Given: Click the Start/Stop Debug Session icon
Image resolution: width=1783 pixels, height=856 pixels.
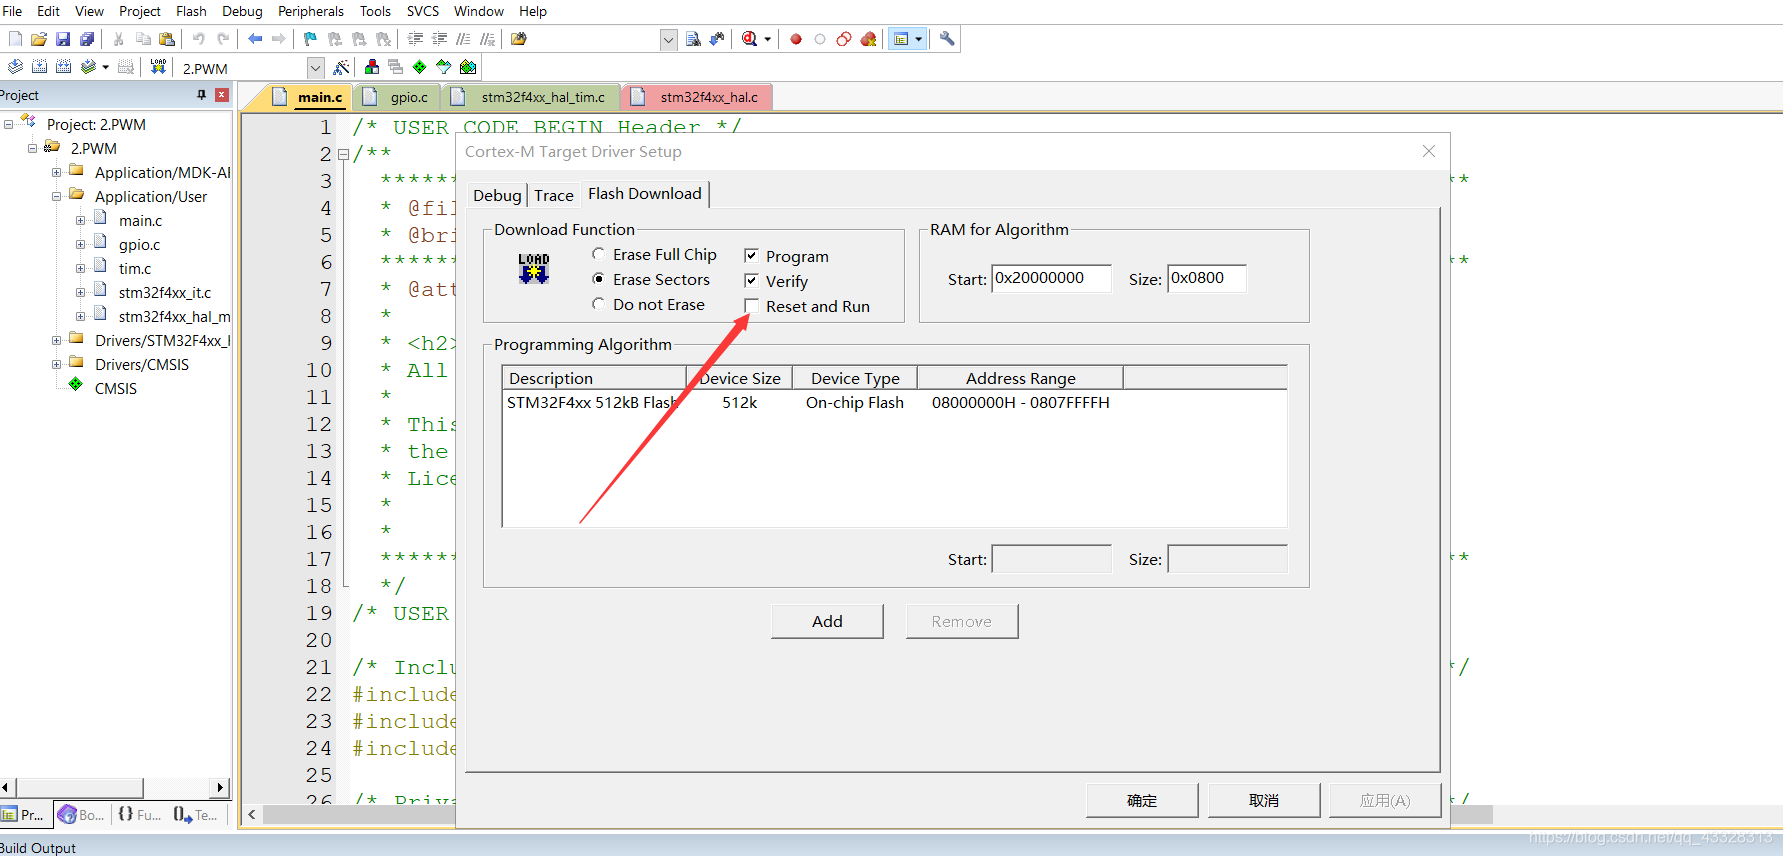Looking at the screenshot, I should [x=750, y=39].
